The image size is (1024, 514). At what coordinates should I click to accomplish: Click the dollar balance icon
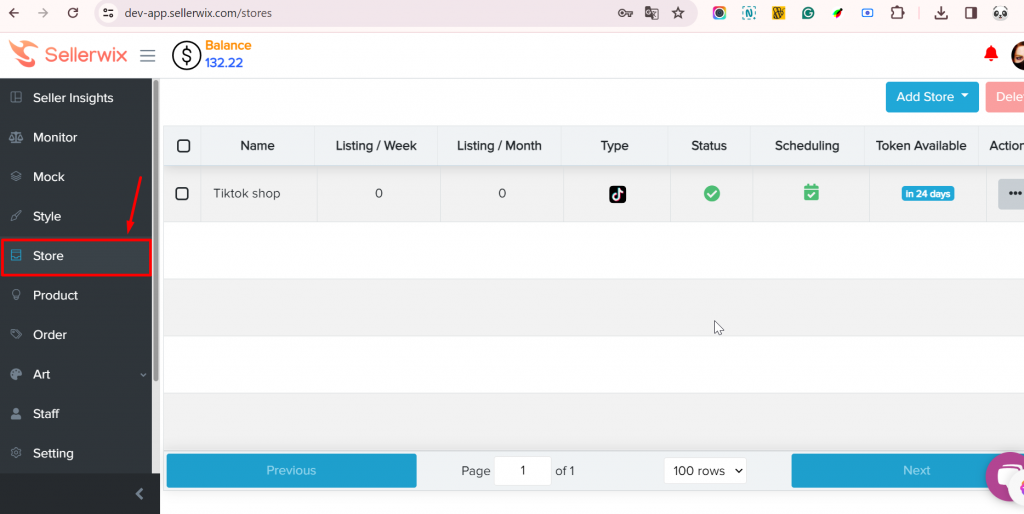[186, 55]
